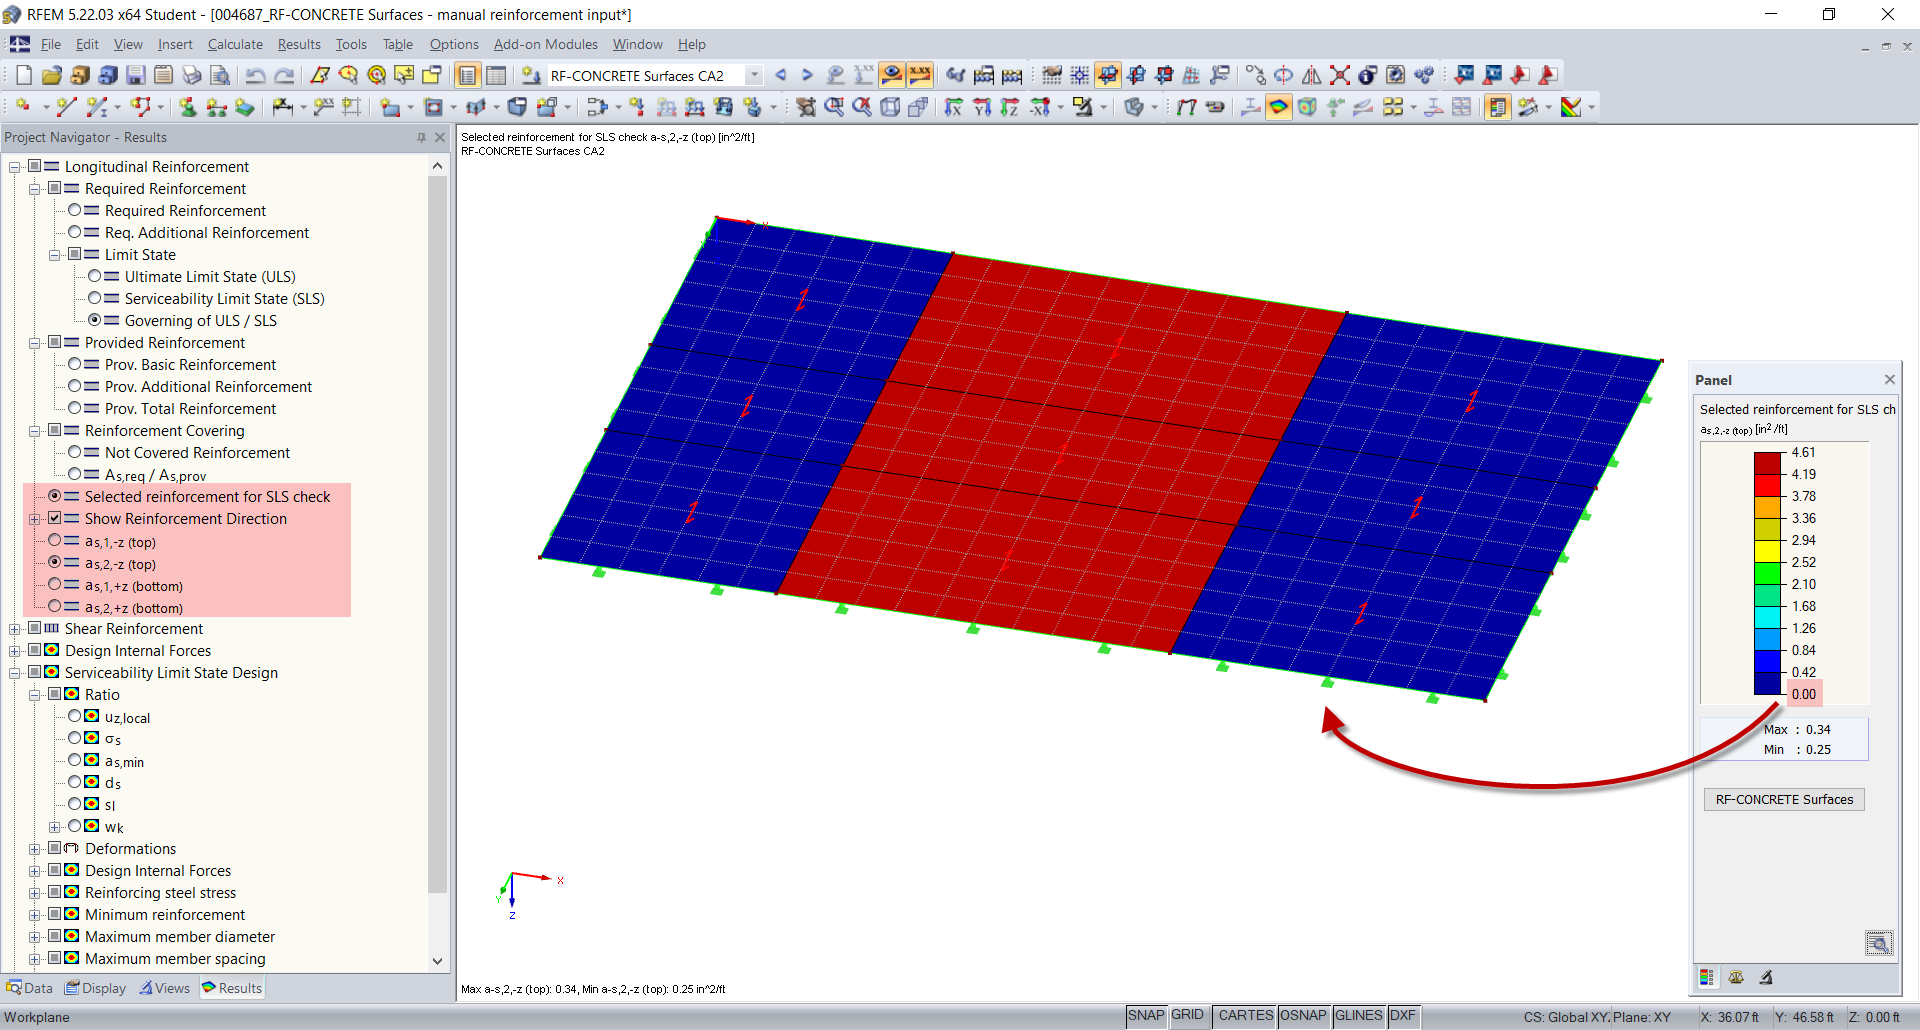Select the Print icon
The image size is (1920, 1030).
pos(191,75)
